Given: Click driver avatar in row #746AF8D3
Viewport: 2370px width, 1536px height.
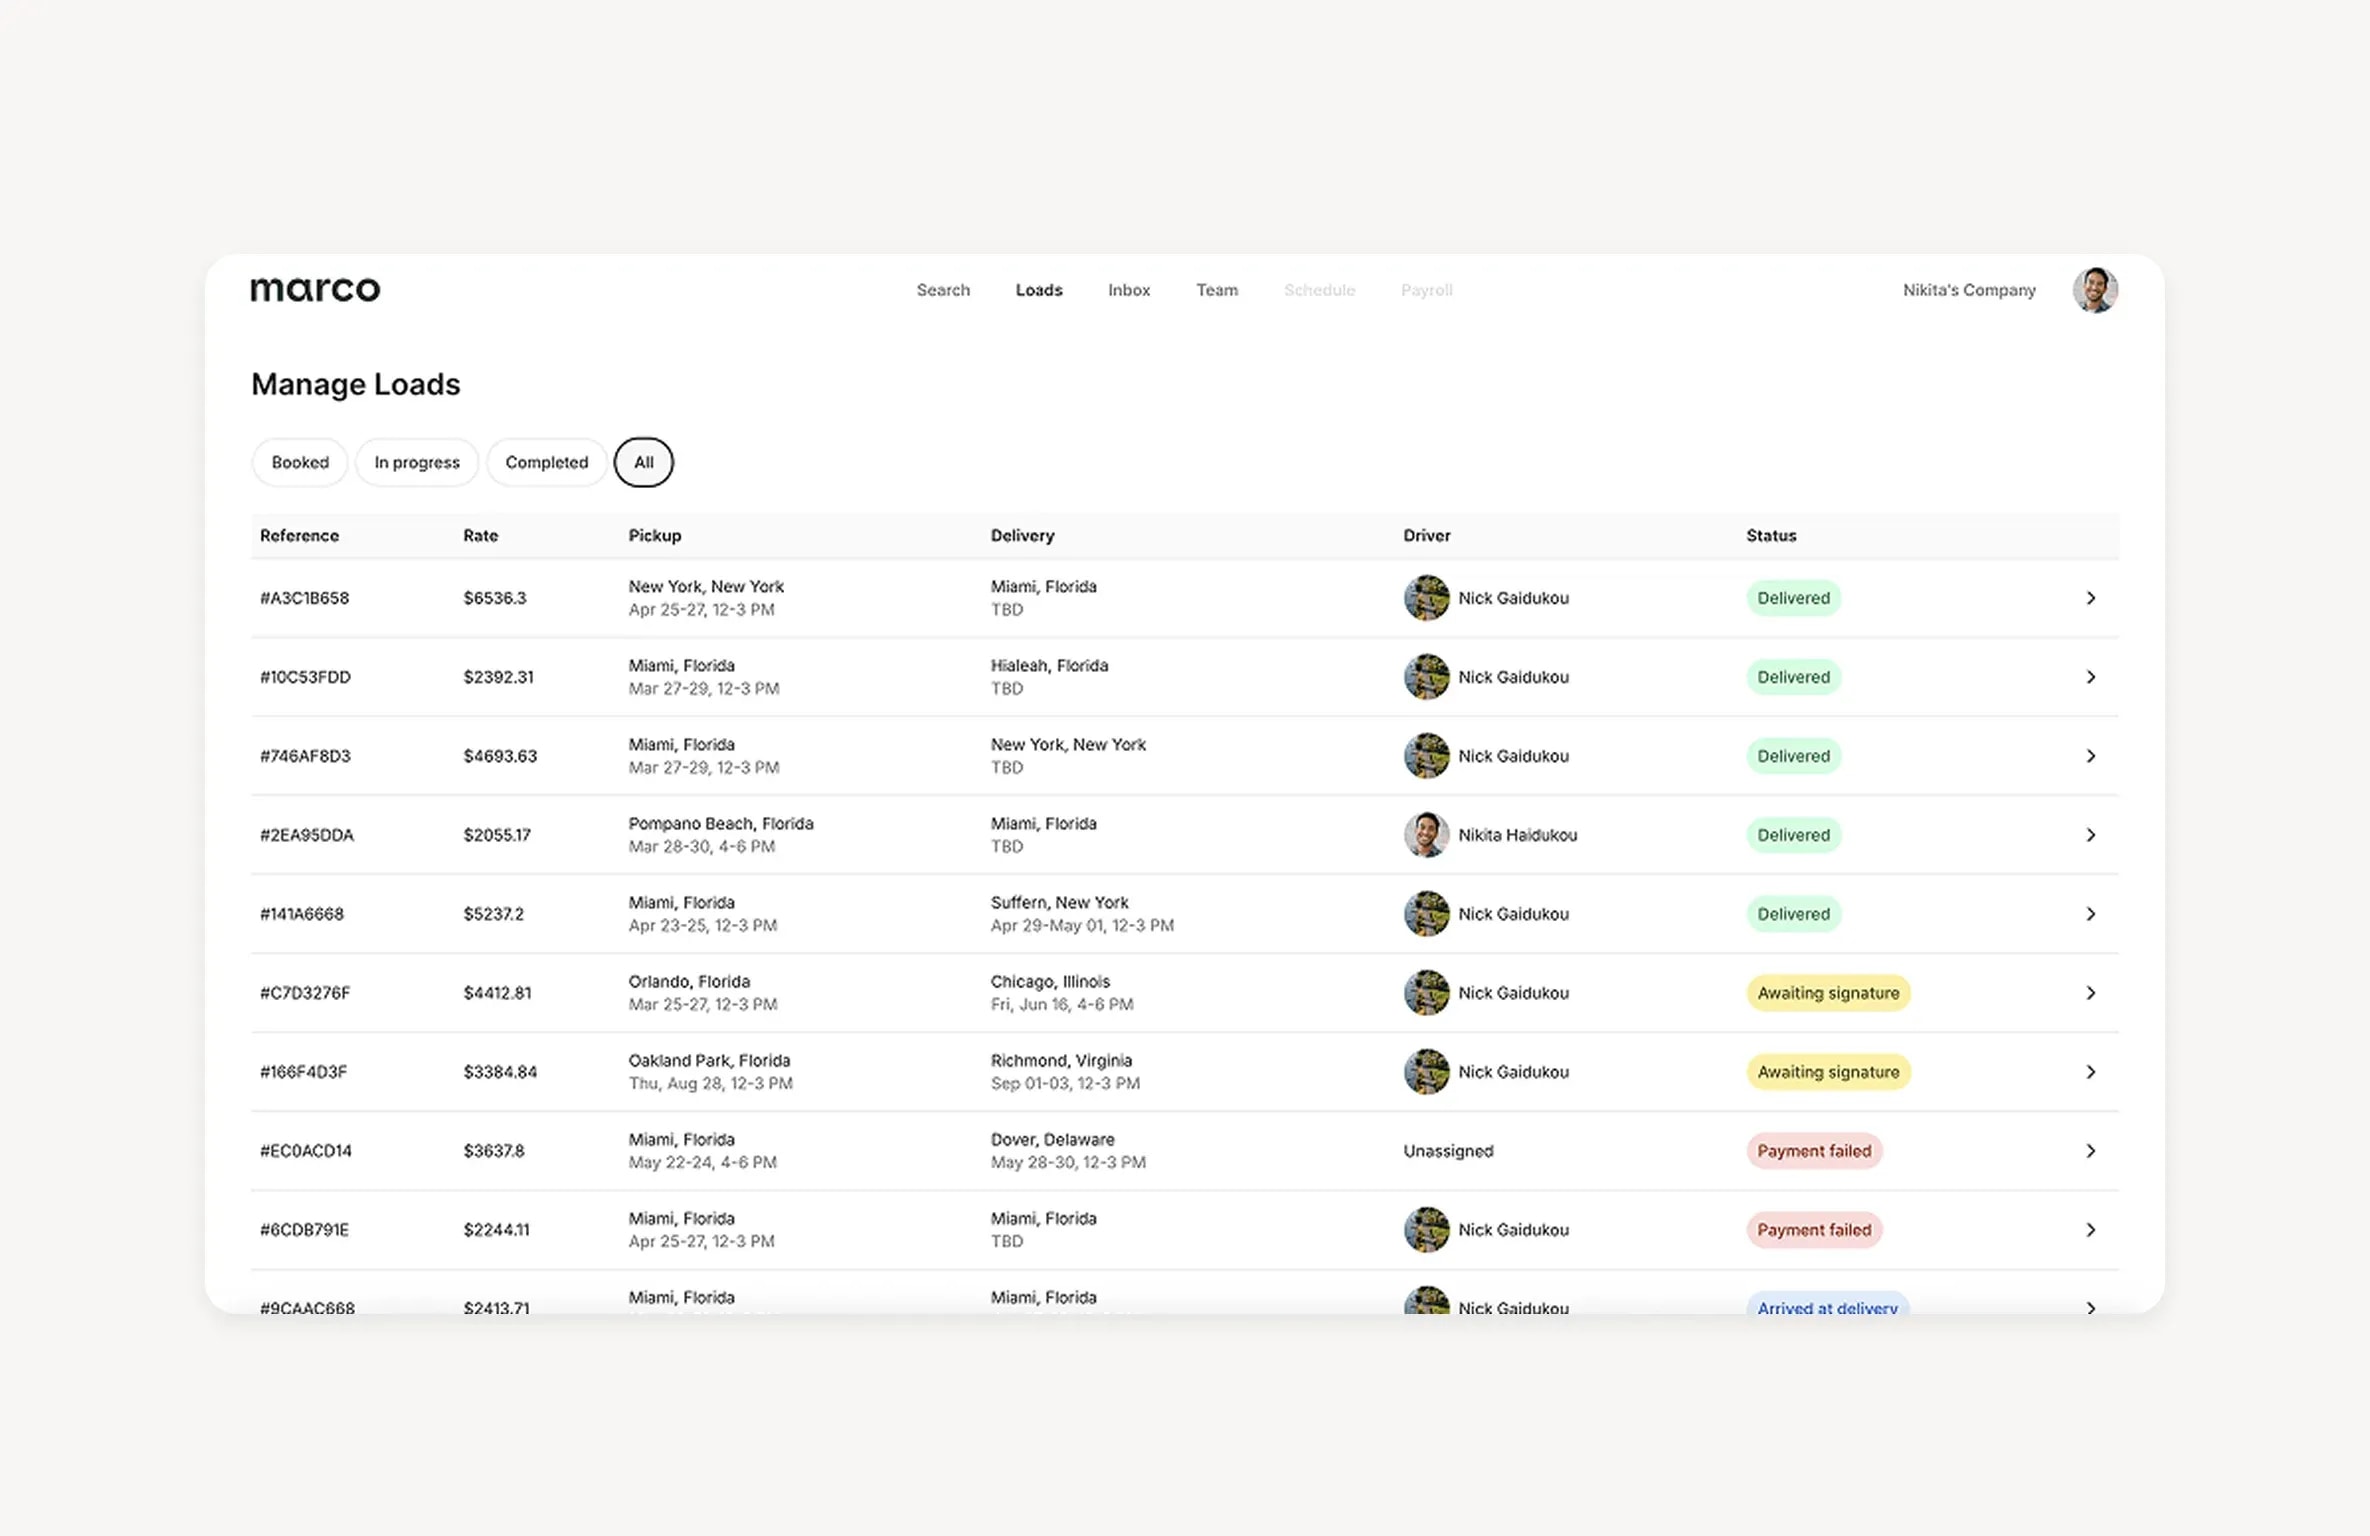Looking at the screenshot, I should (1426, 756).
